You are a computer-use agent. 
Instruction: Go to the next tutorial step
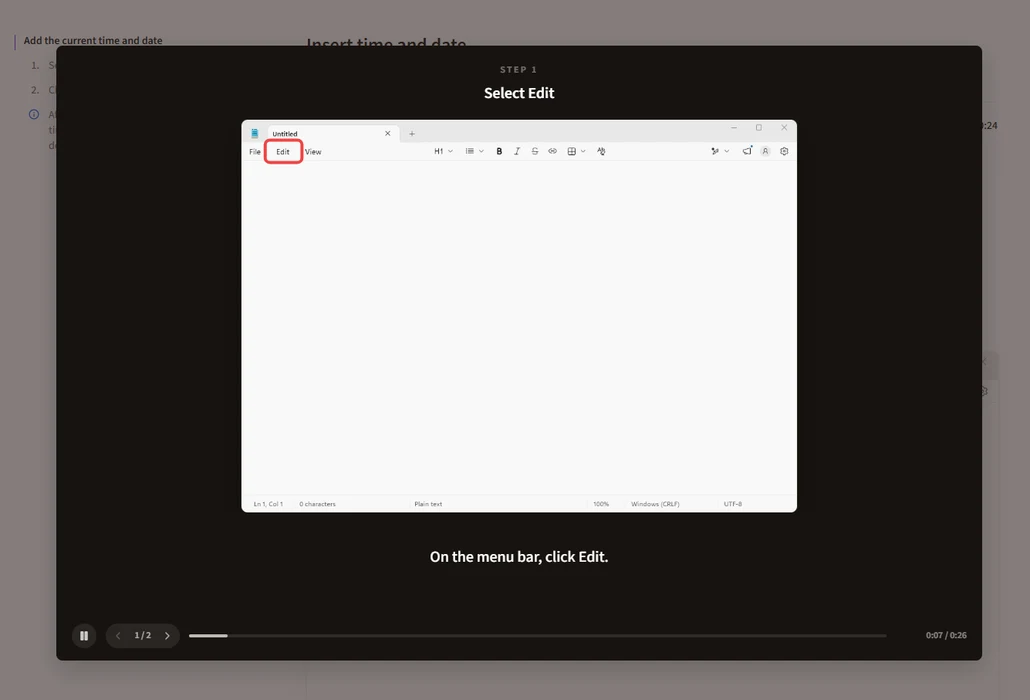coord(168,636)
